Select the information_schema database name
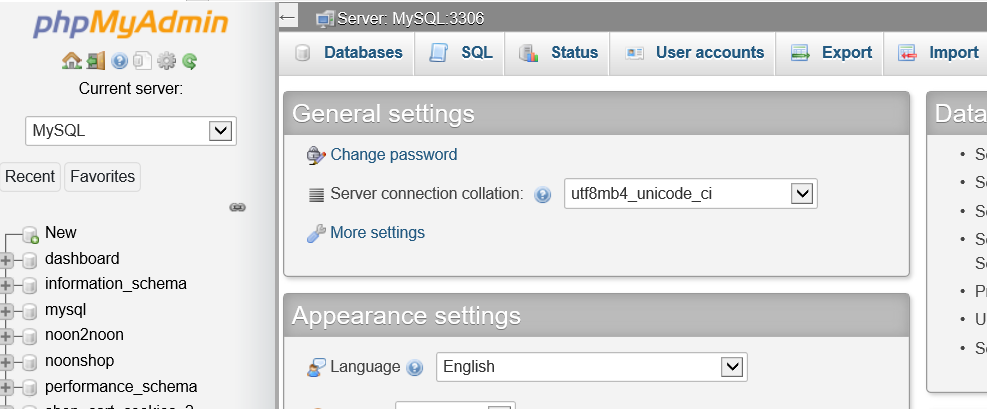 (x=116, y=284)
